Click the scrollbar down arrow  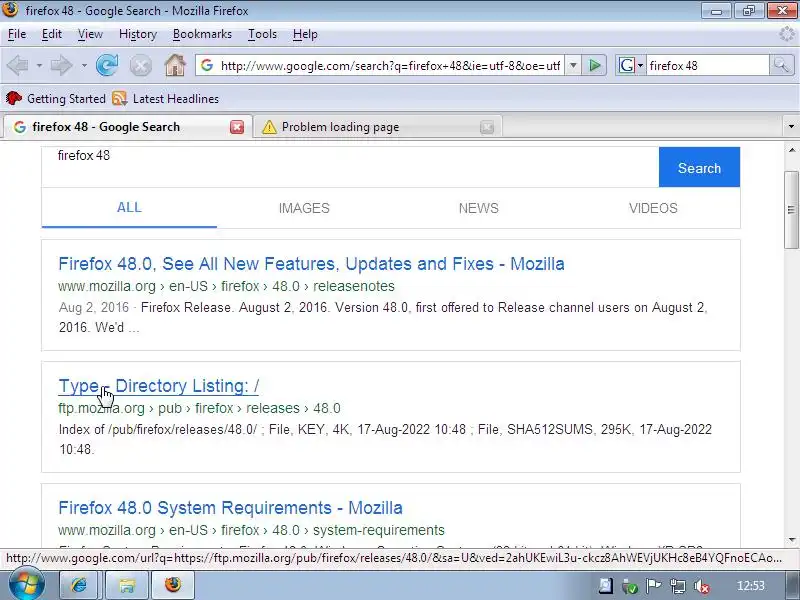click(791, 540)
